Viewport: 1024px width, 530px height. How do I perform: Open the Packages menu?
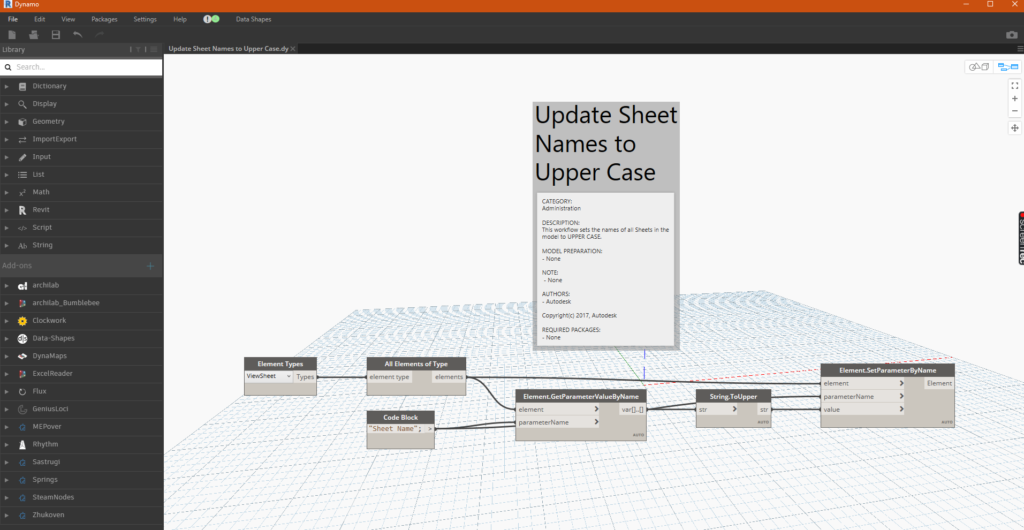pos(104,19)
